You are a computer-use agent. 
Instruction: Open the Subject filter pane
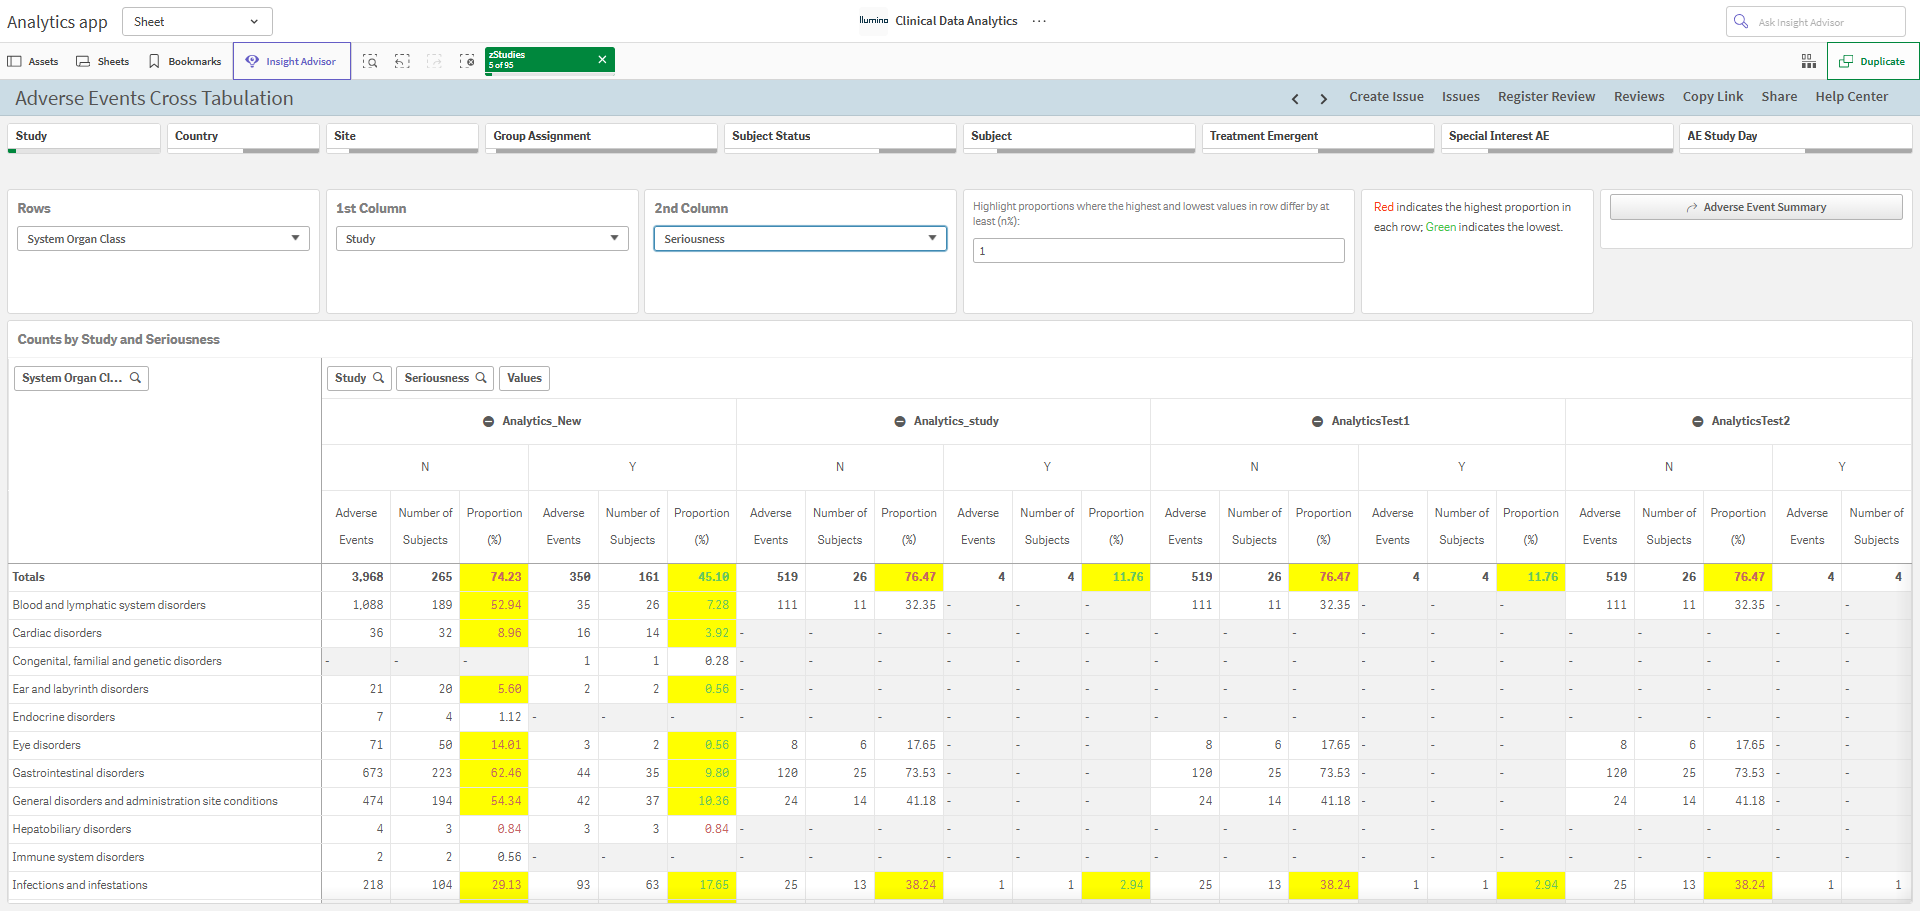click(1079, 137)
